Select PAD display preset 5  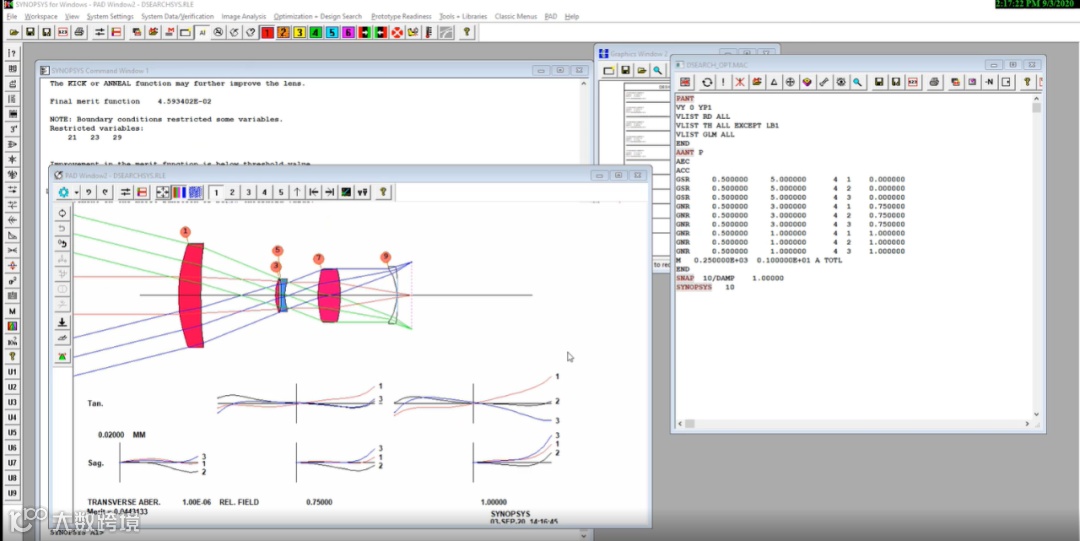coord(281,192)
